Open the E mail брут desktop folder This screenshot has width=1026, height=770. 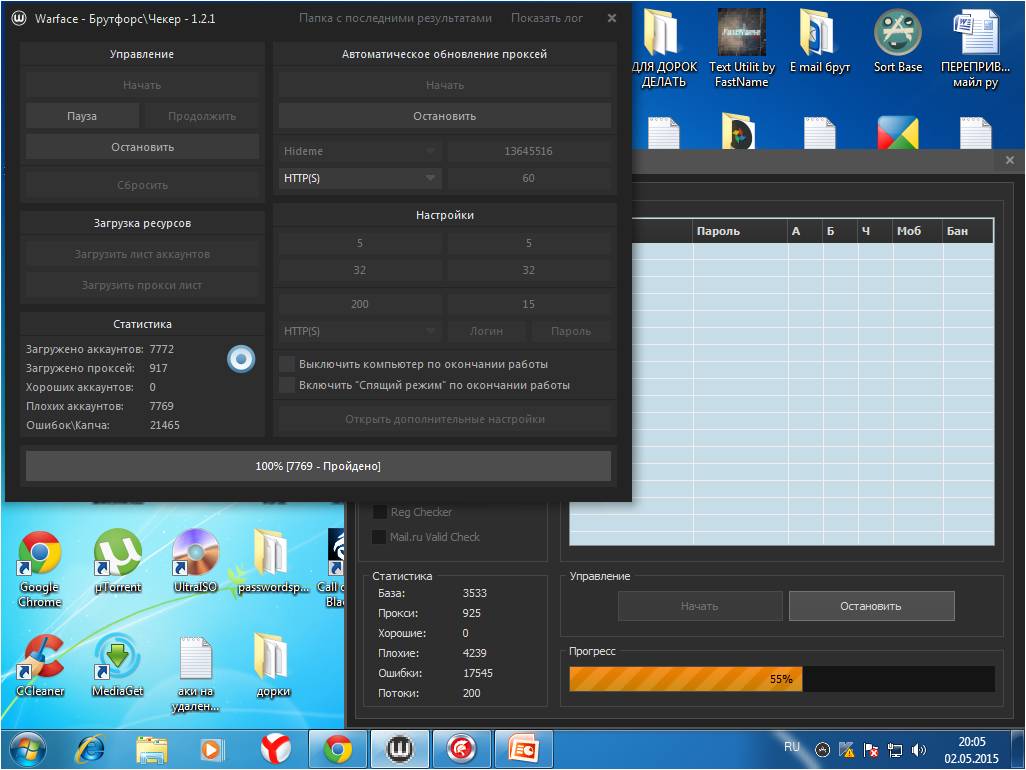819,41
